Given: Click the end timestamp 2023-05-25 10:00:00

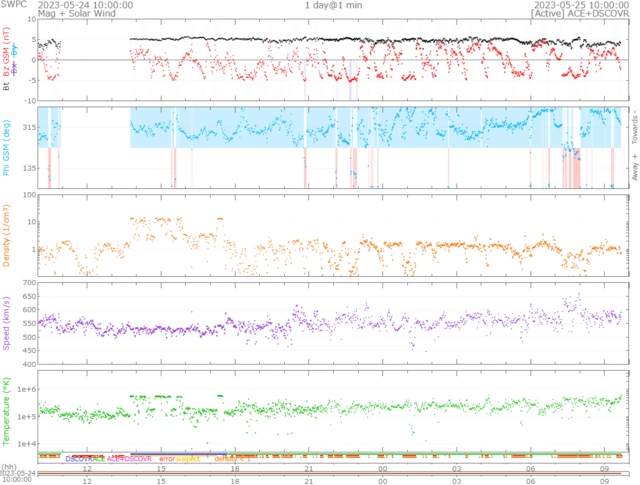Looking at the screenshot, I should [576, 5].
